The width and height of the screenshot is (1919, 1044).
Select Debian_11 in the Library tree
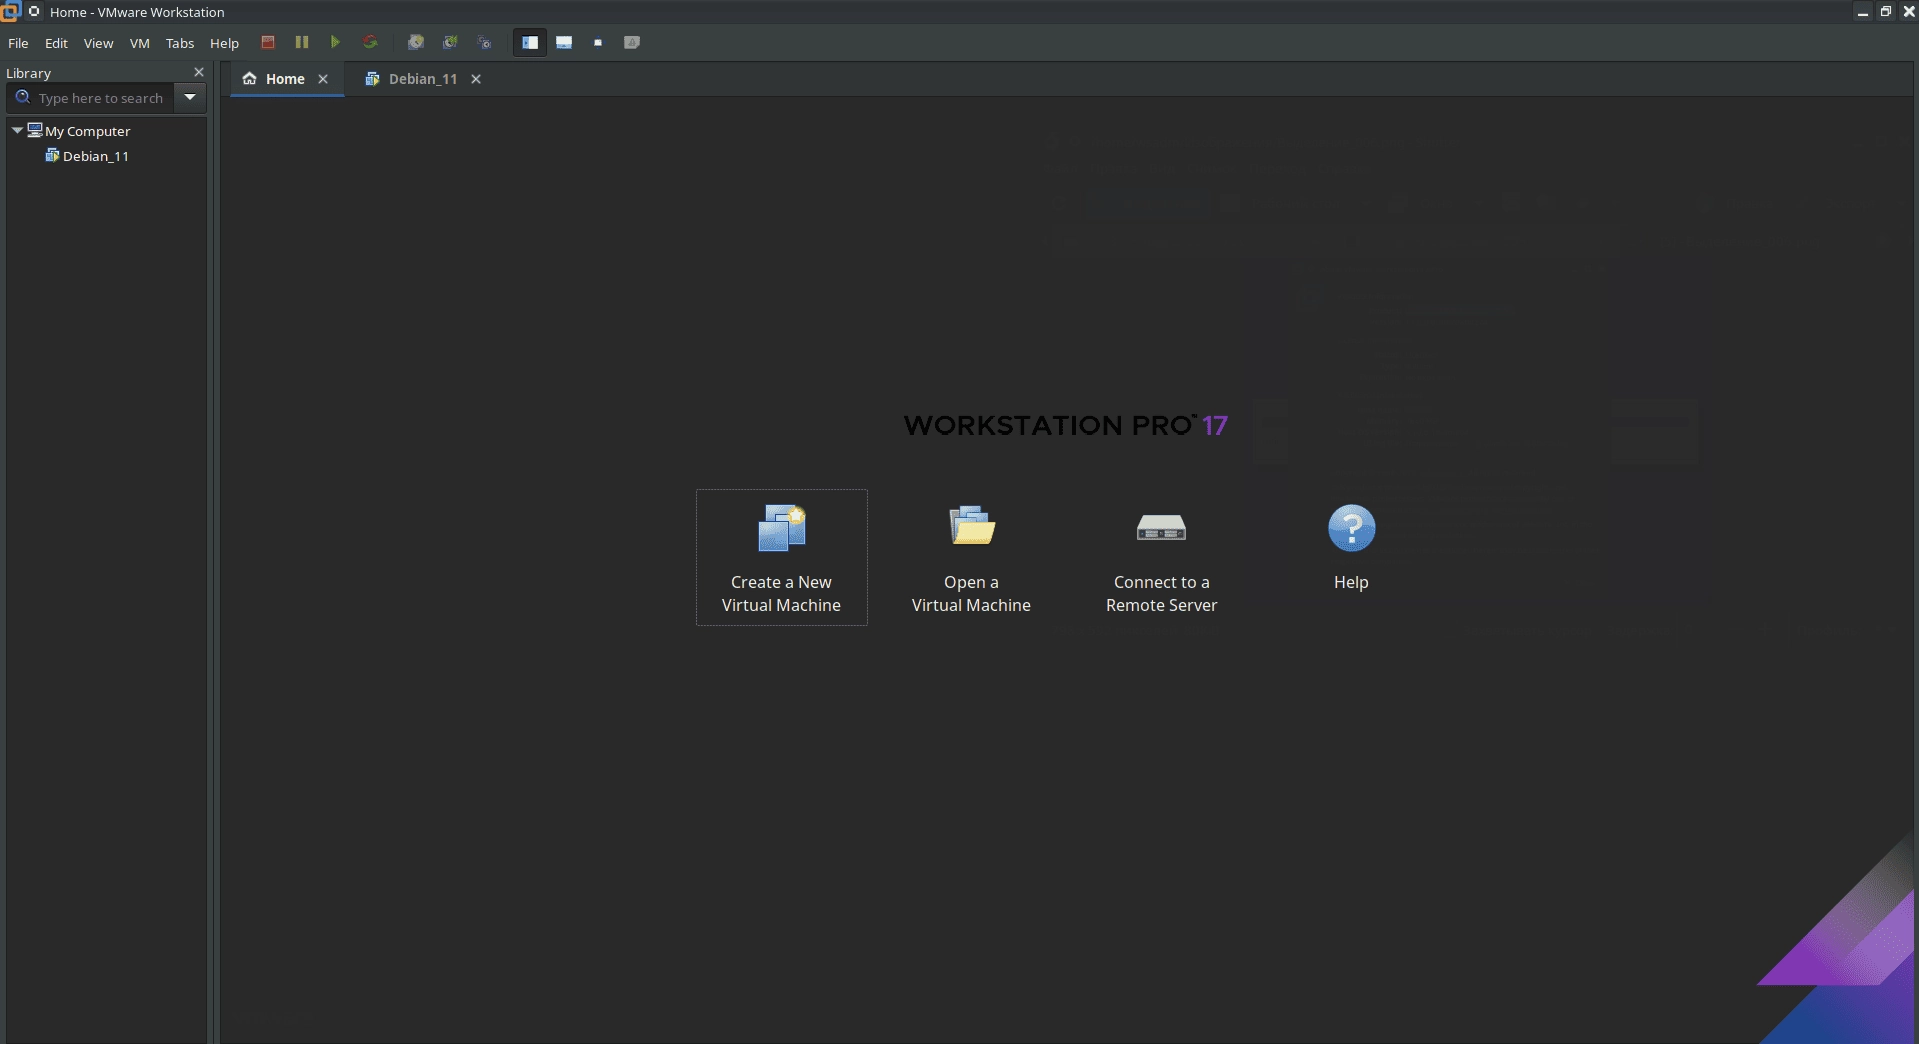(96, 156)
